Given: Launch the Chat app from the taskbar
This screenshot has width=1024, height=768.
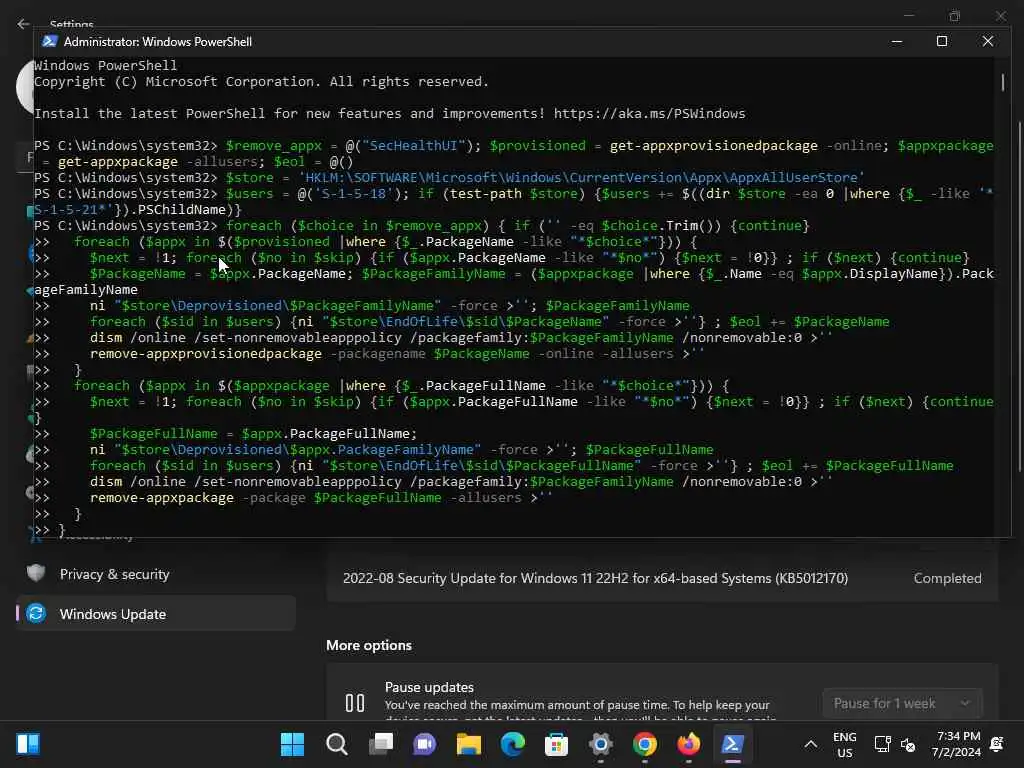Looking at the screenshot, I should point(424,744).
